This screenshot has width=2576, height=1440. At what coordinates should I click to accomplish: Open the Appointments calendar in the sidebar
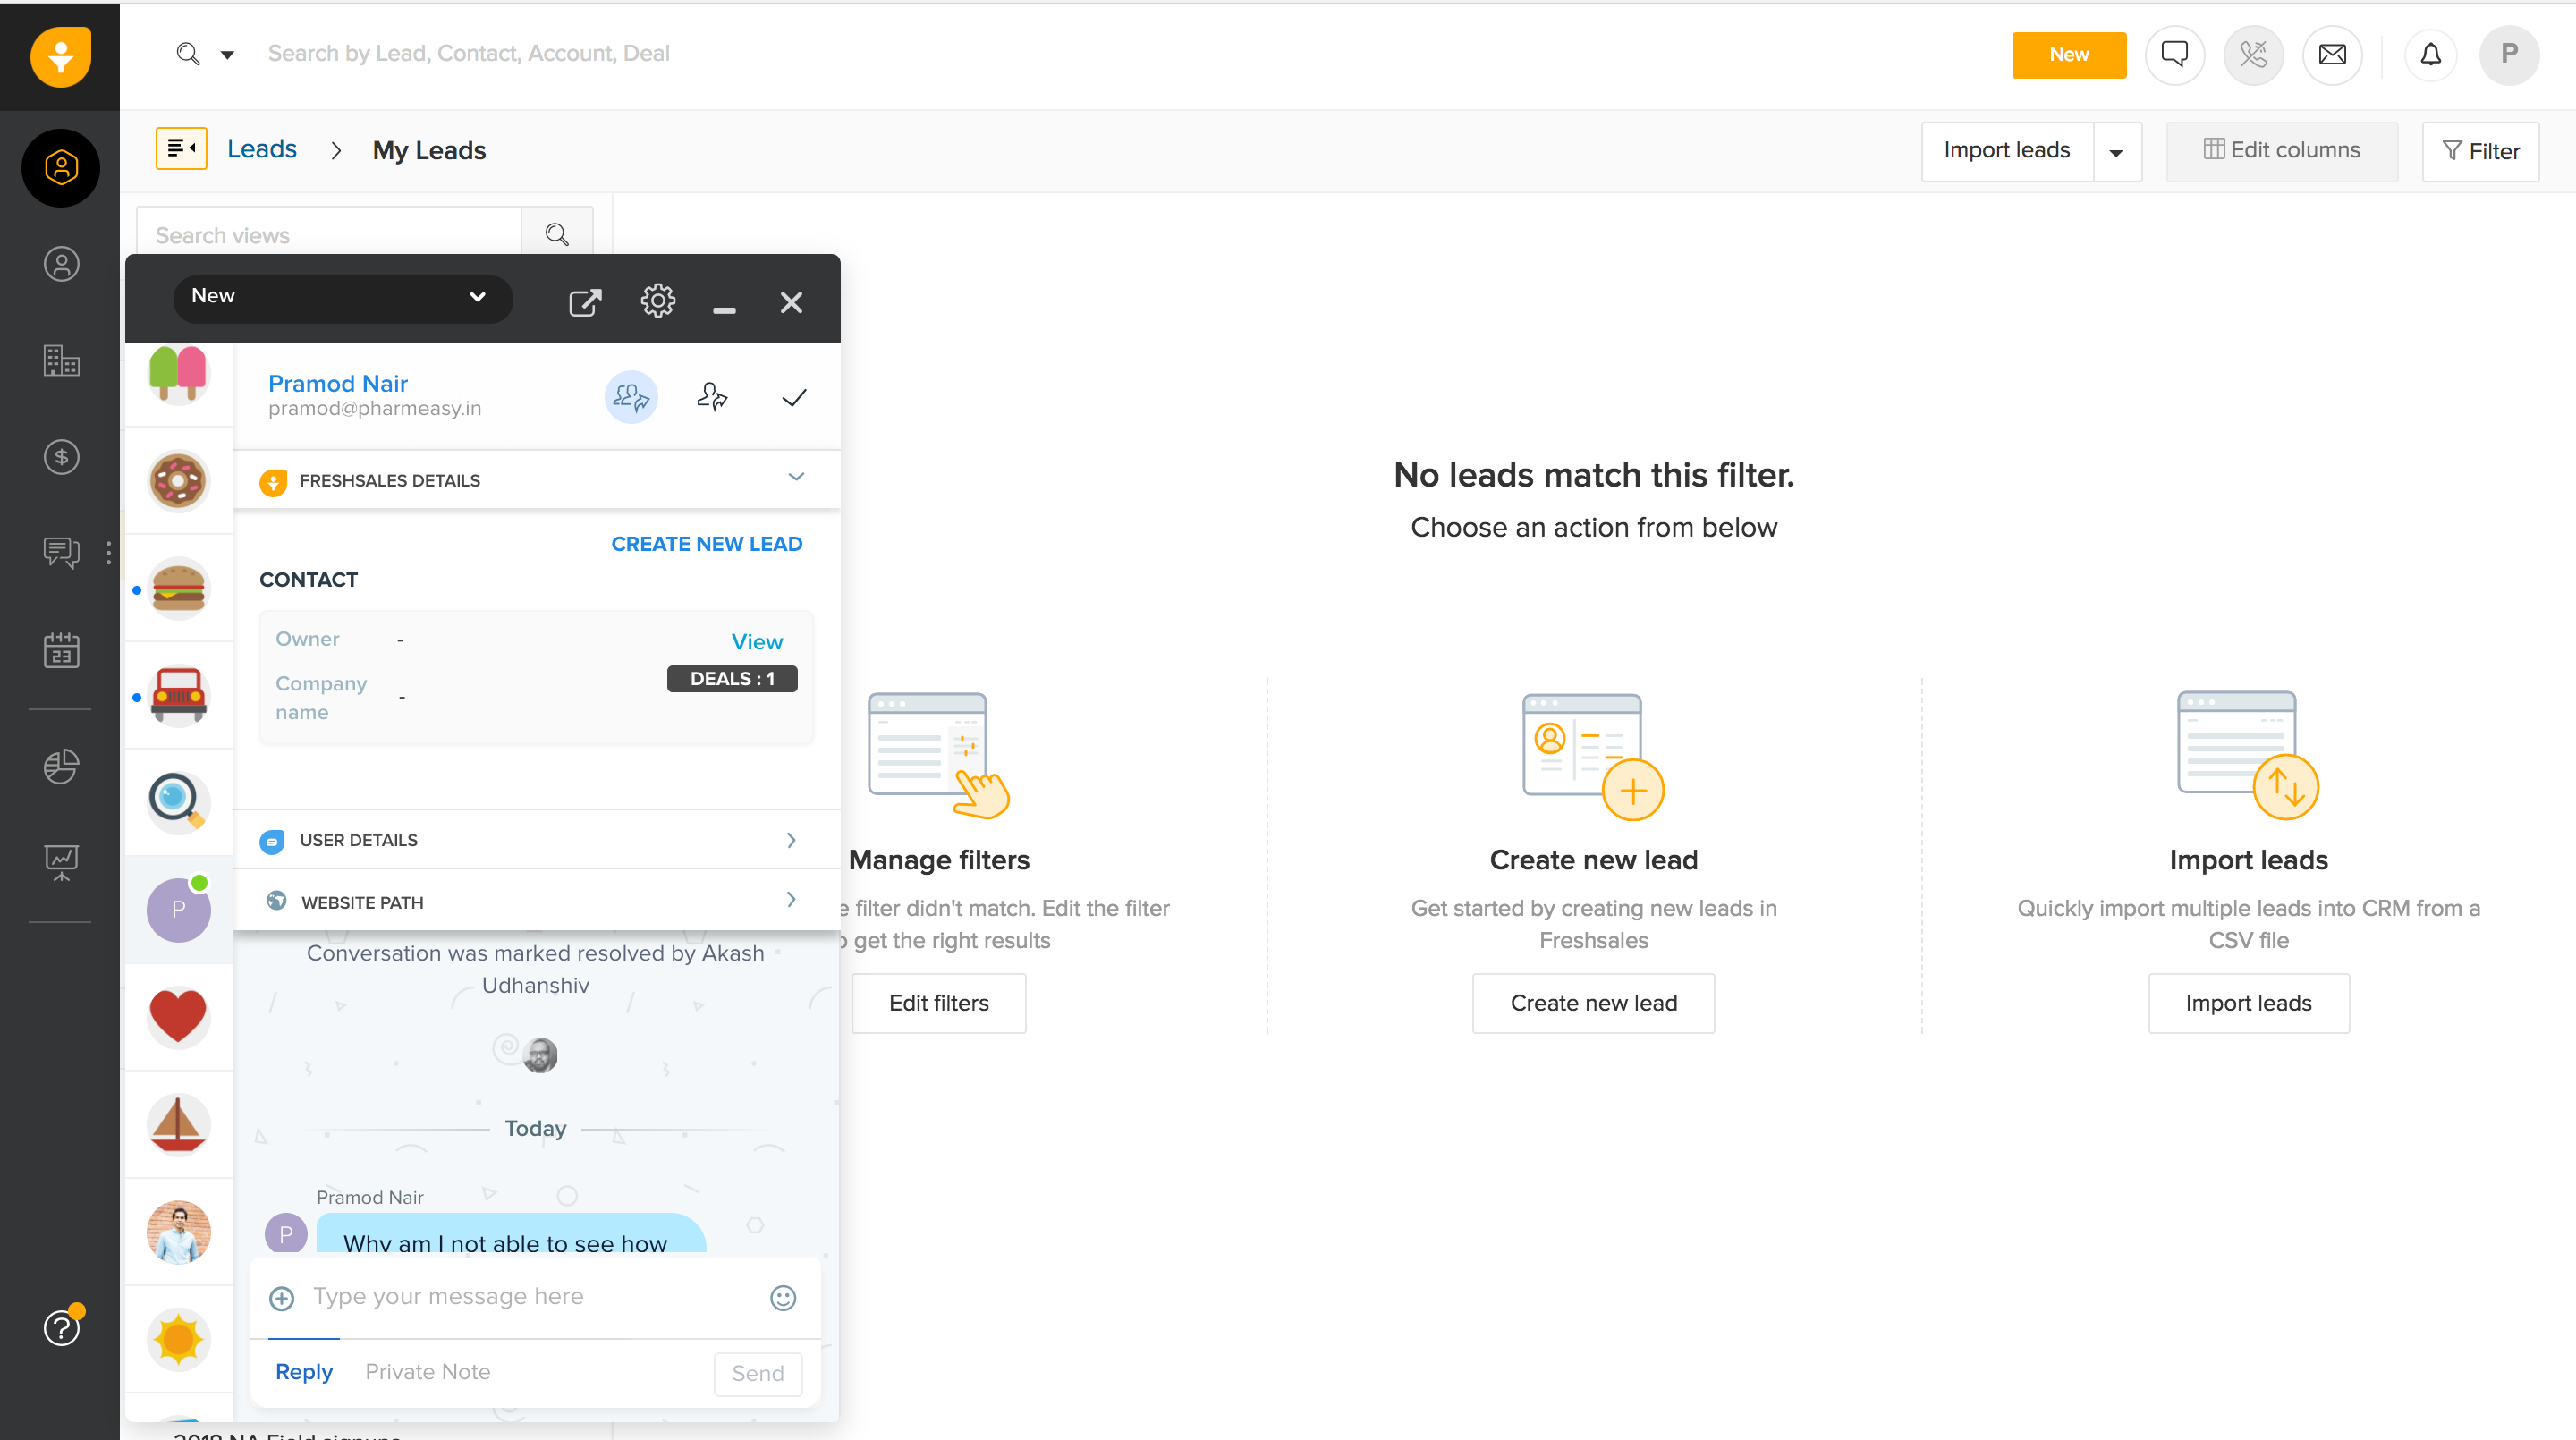(60, 650)
